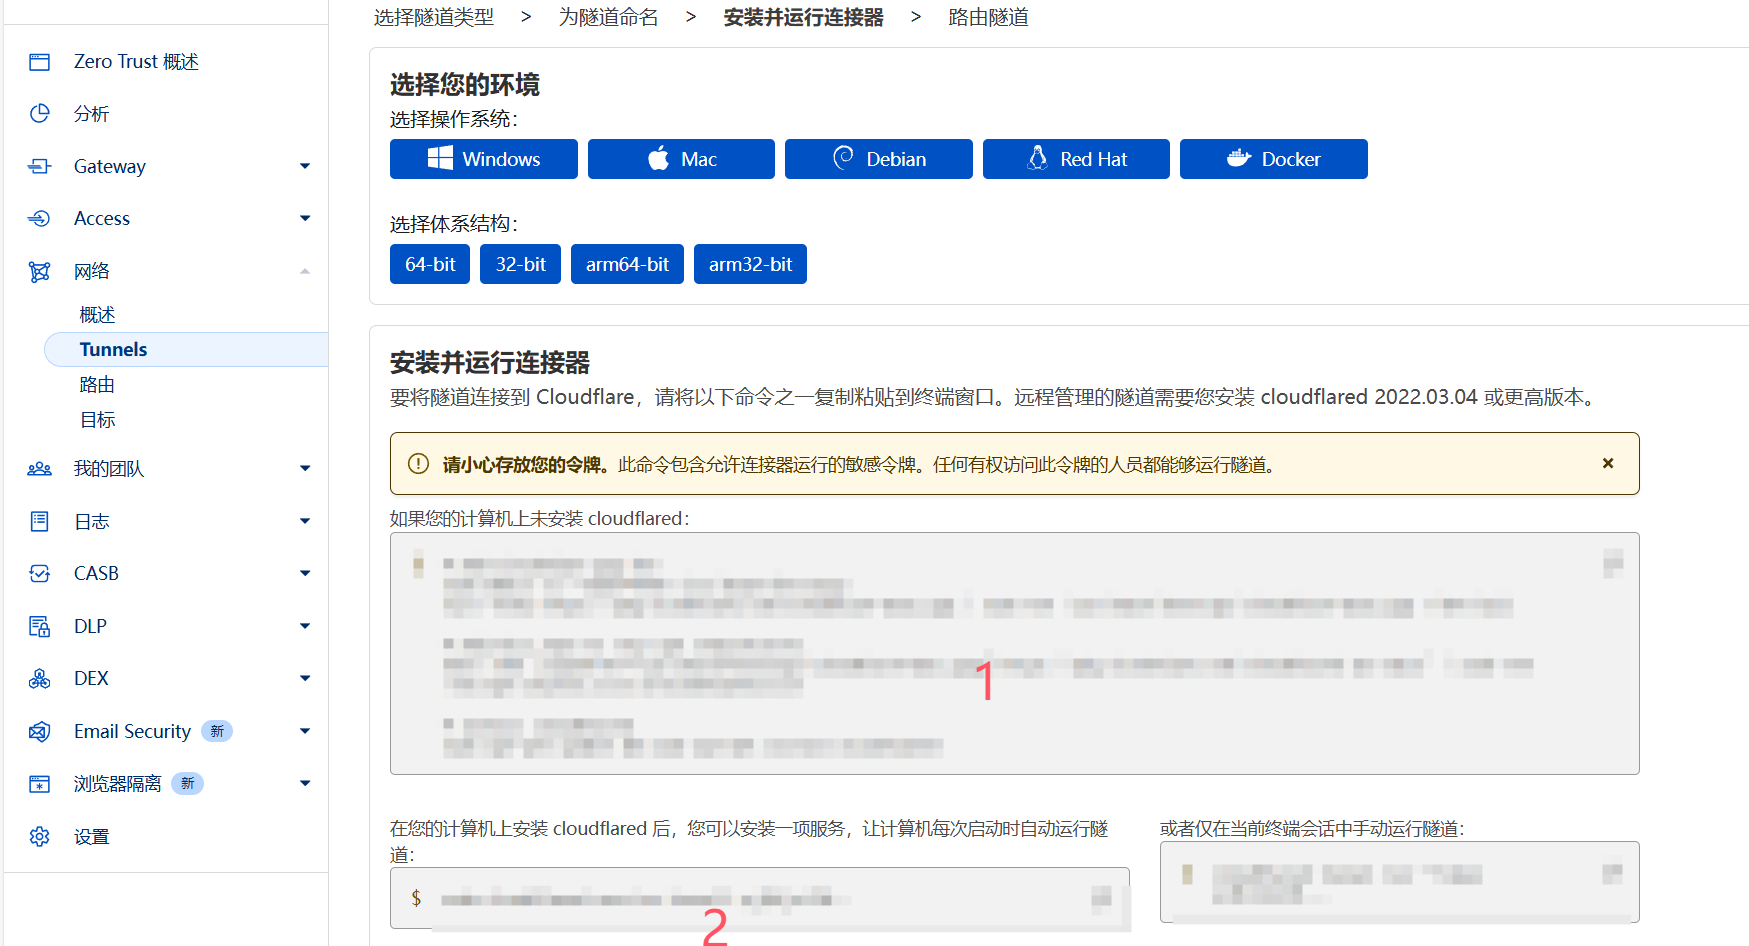Choose arm32-bit architecture

tap(750, 264)
